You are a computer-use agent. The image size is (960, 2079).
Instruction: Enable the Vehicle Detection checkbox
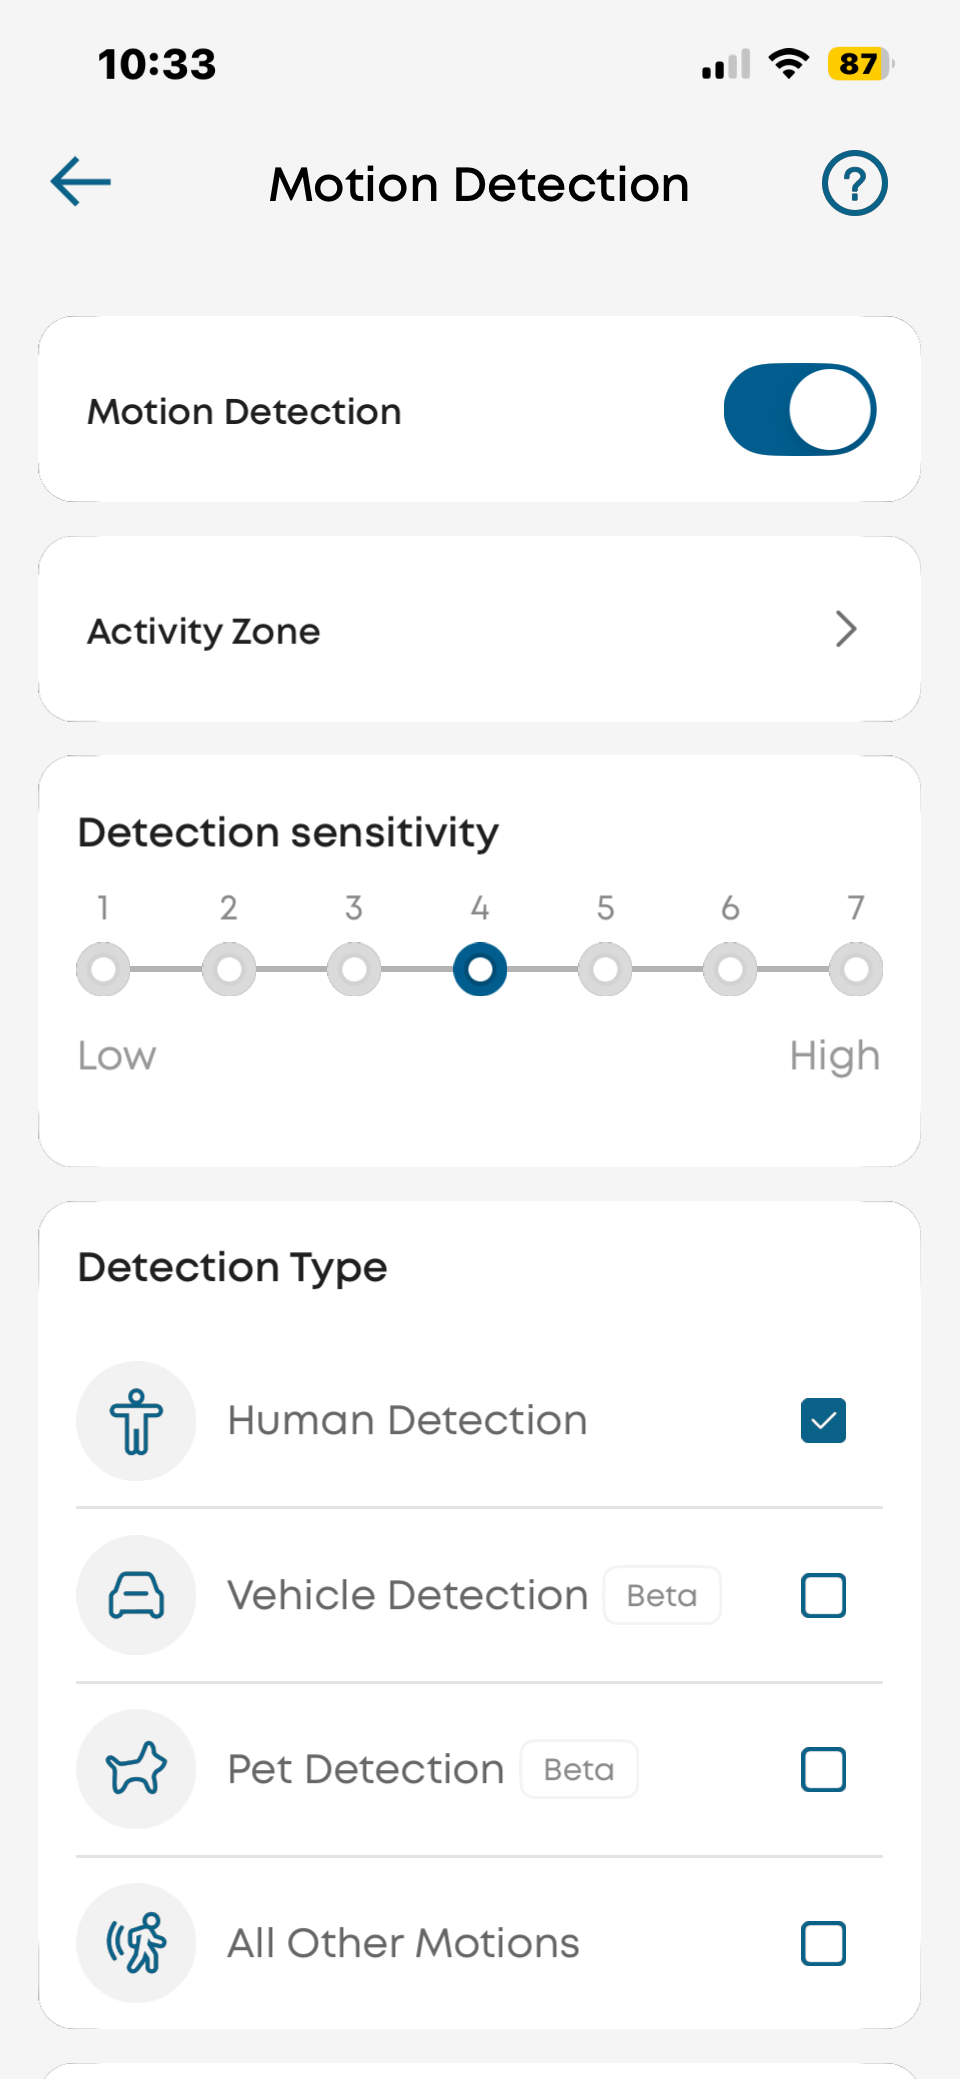coord(823,1595)
